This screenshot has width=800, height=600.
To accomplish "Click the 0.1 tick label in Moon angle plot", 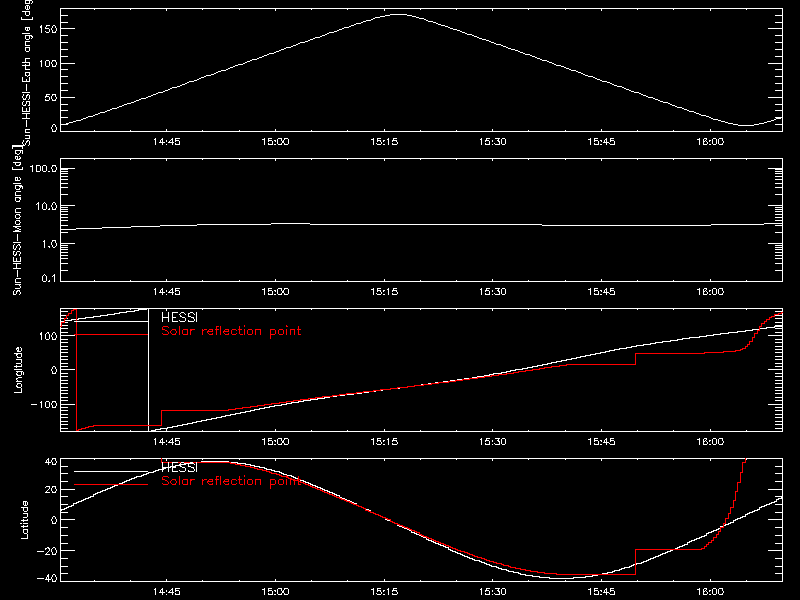I will click(49, 278).
